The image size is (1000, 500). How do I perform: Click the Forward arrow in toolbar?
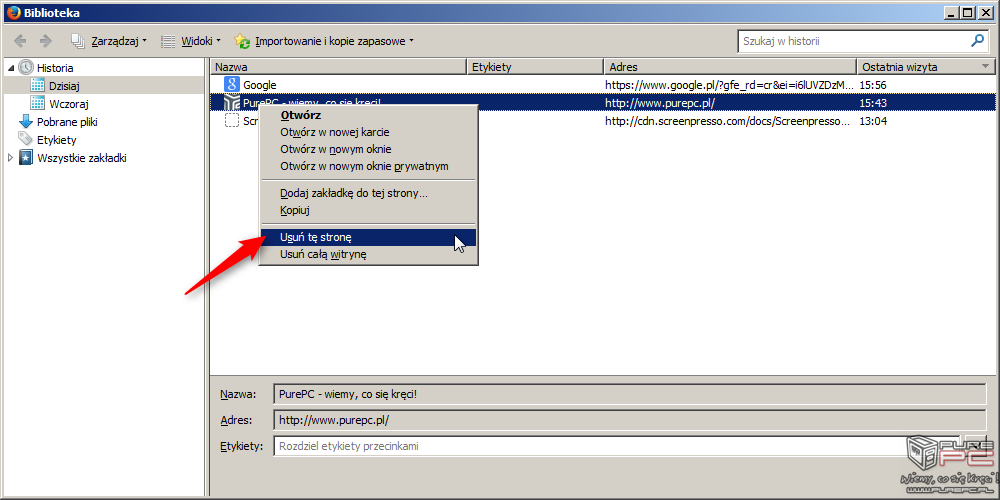[45, 41]
